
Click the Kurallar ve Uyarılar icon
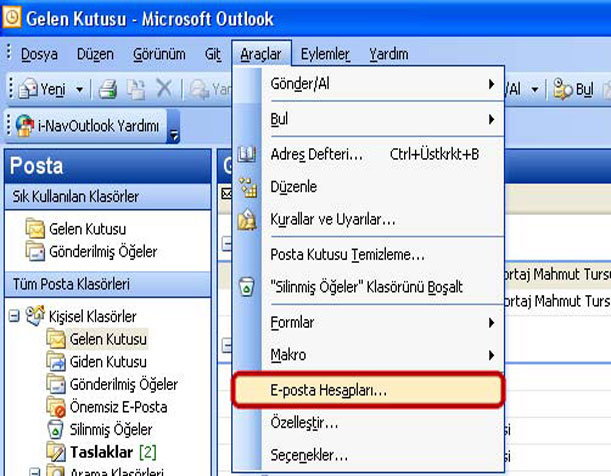click(247, 219)
